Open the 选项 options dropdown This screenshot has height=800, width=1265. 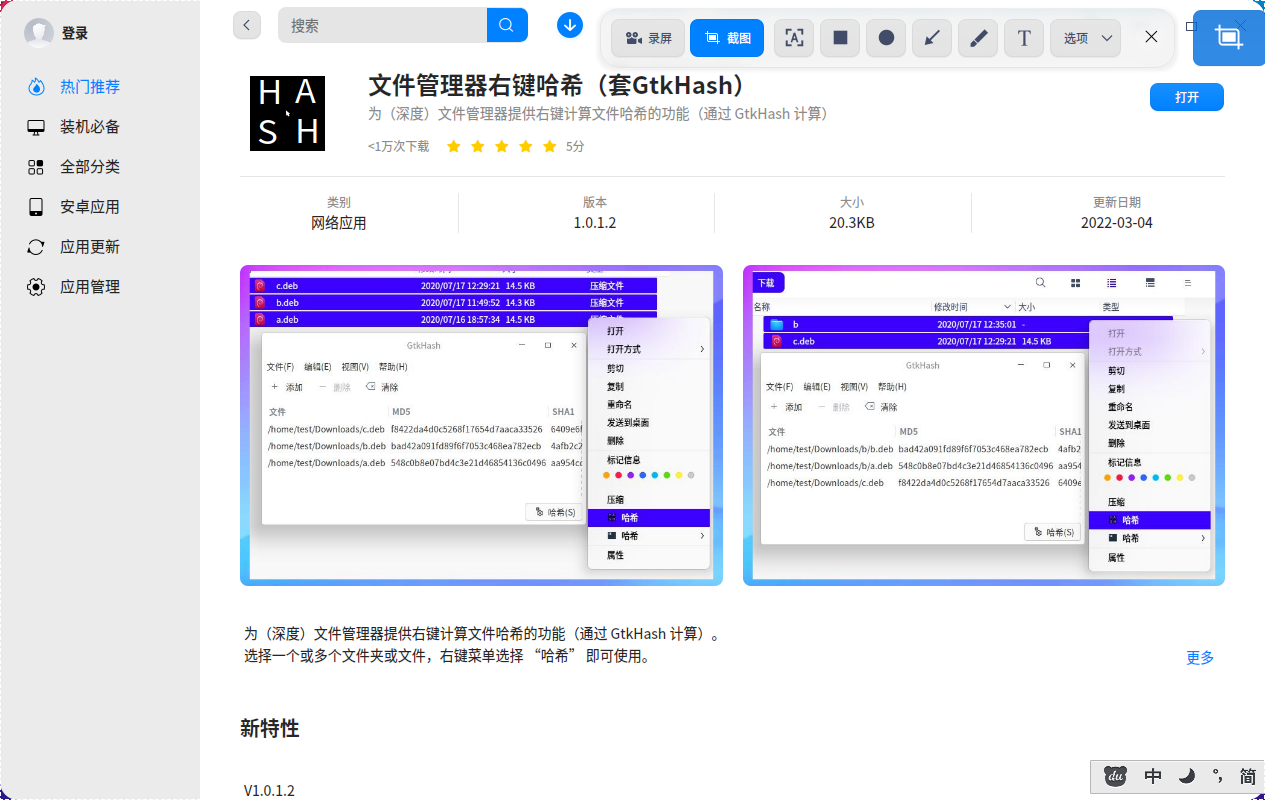1085,37
